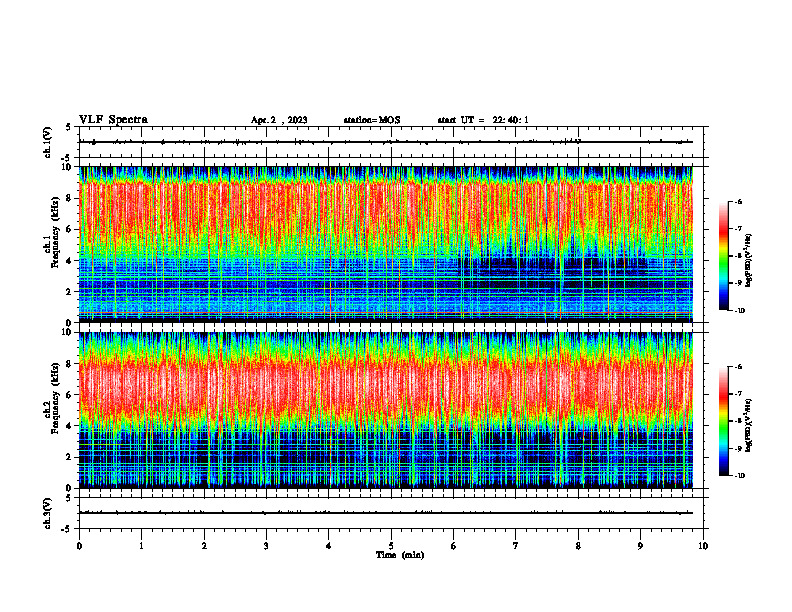Click time axis tick label "1"
Viewport: 792px width, 612px height.
click(x=141, y=546)
